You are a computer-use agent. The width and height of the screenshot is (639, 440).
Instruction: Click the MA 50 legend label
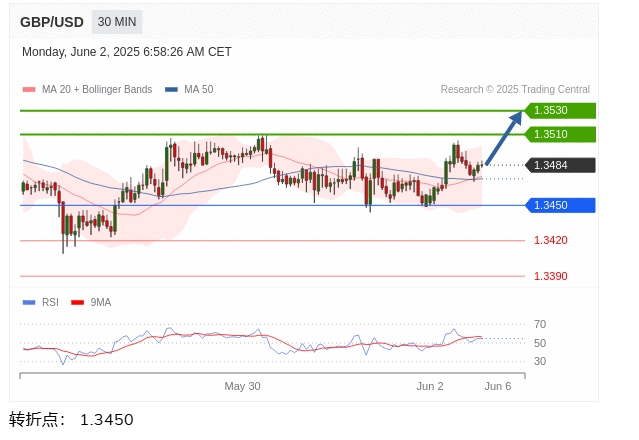click(198, 90)
